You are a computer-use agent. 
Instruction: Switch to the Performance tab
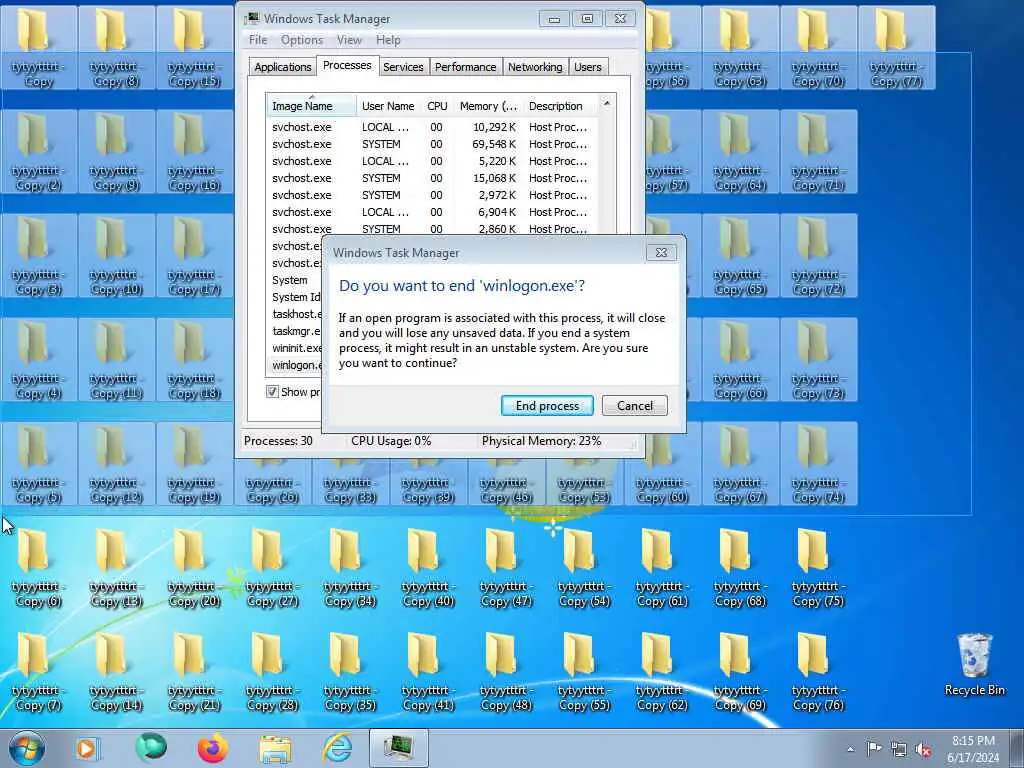tap(466, 67)
